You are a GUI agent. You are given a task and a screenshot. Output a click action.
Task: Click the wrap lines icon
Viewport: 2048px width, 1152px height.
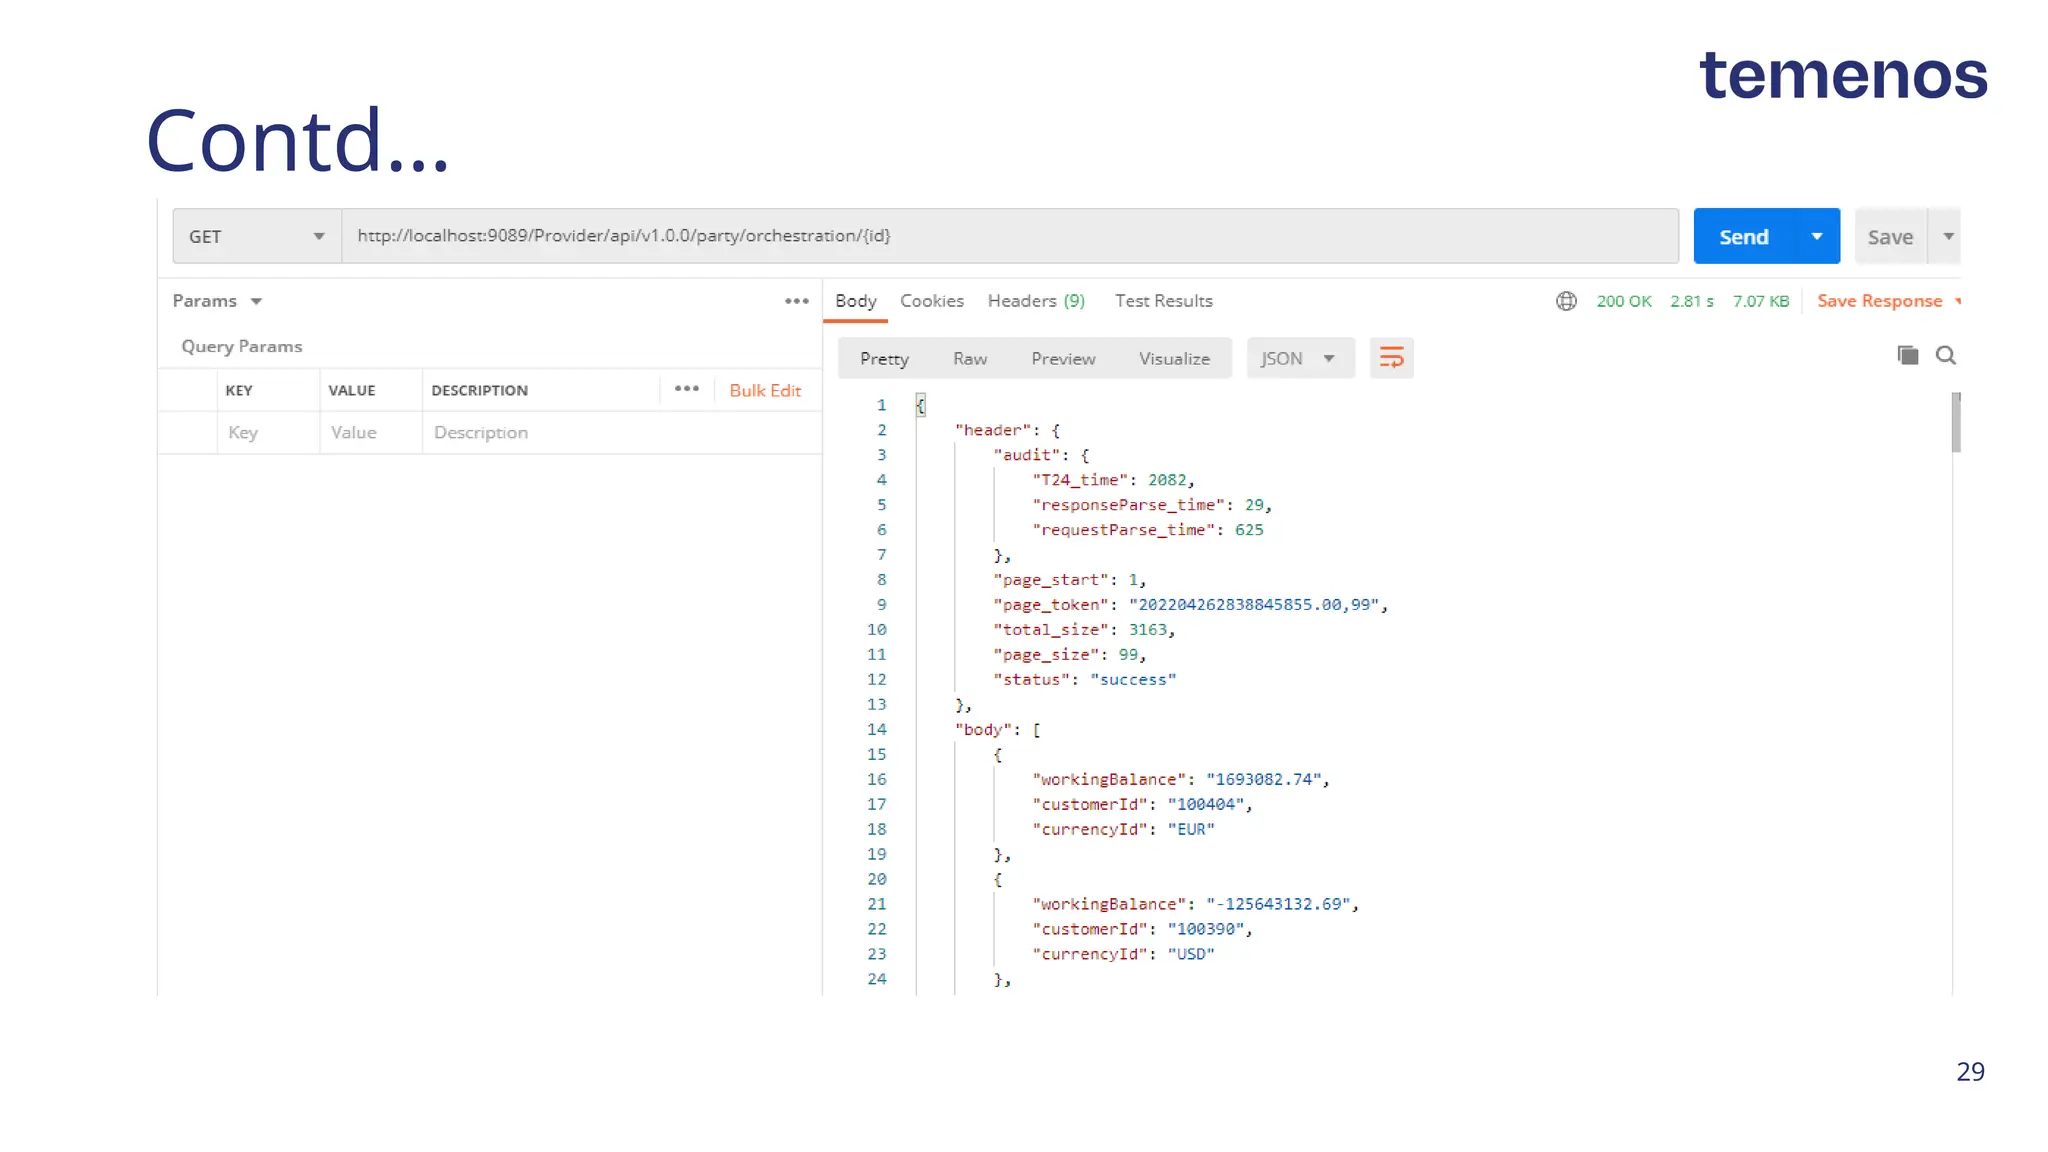tap(1391, 358)
